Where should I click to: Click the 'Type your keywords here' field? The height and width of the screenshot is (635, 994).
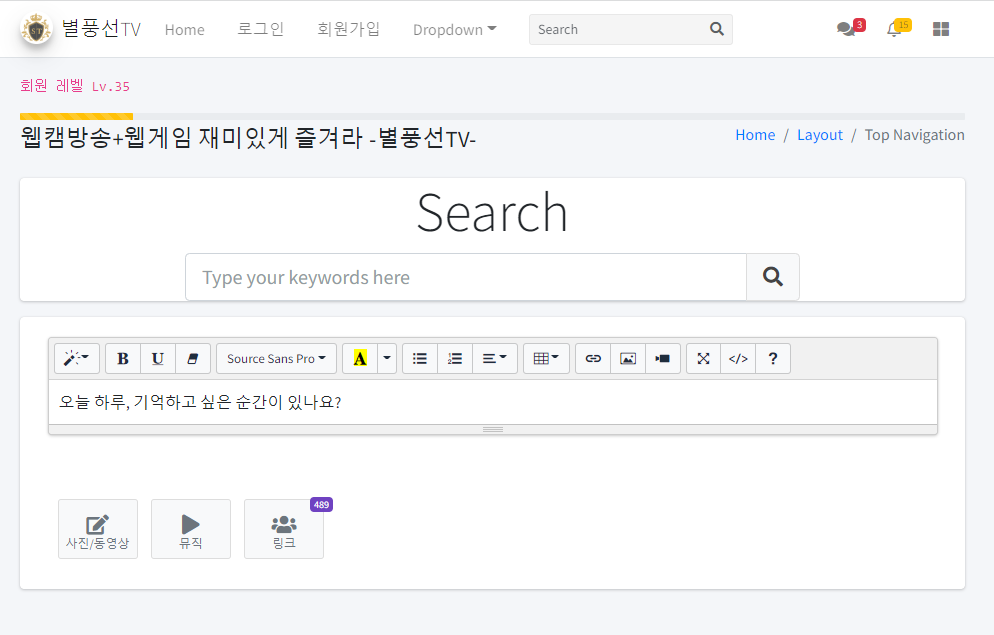[x=466, y=277]
